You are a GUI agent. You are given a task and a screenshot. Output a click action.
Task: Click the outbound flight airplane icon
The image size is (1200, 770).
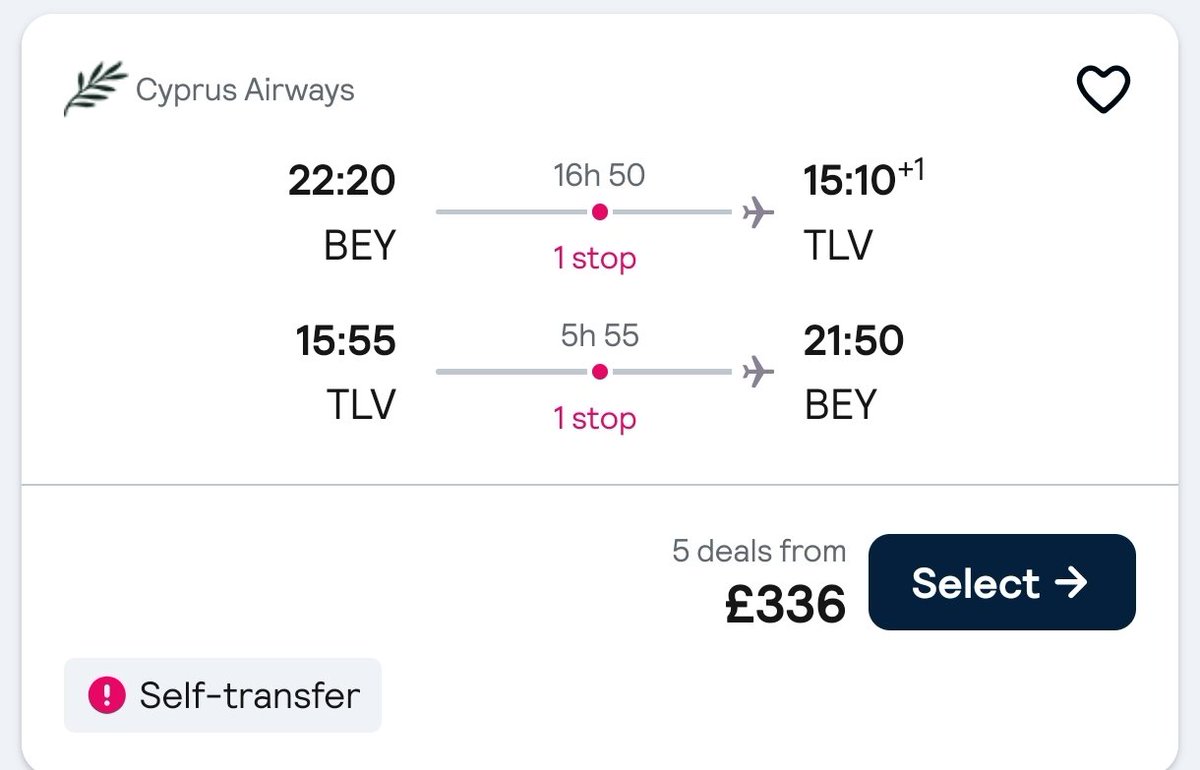pyautogui.click(x=759, y=212)
